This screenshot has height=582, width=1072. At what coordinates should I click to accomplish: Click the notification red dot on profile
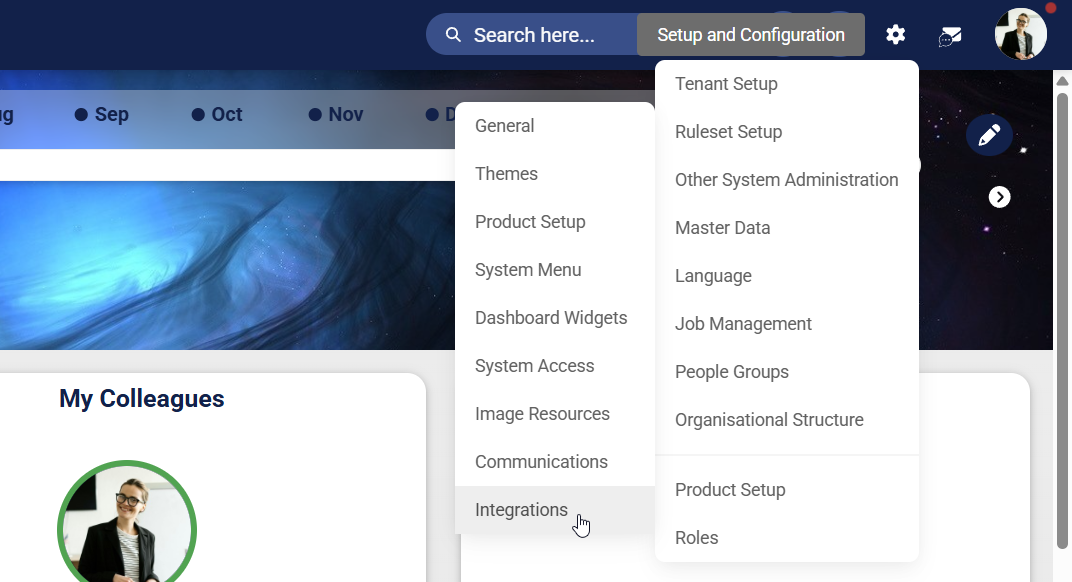(1049, 8)
